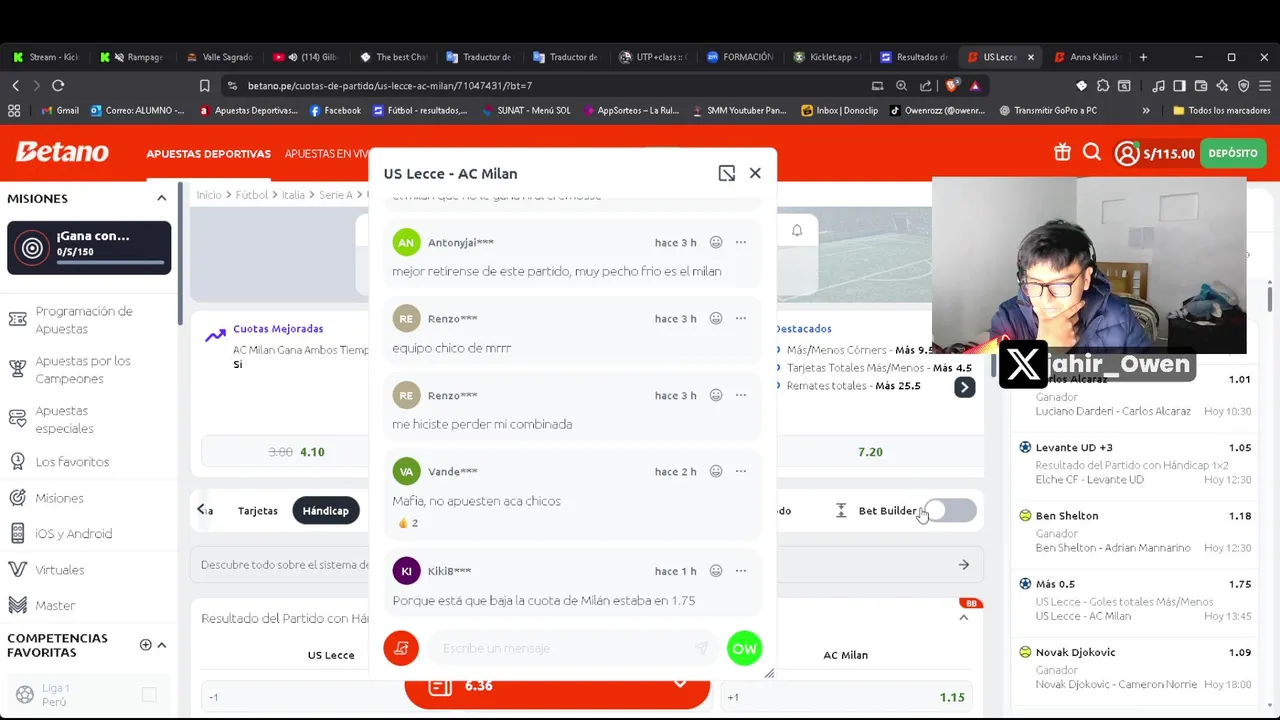The height and width of the screenshot is (720, 1280).
Task: Tick the Liga 1 Perú checkbox
Action: [149, 694]
